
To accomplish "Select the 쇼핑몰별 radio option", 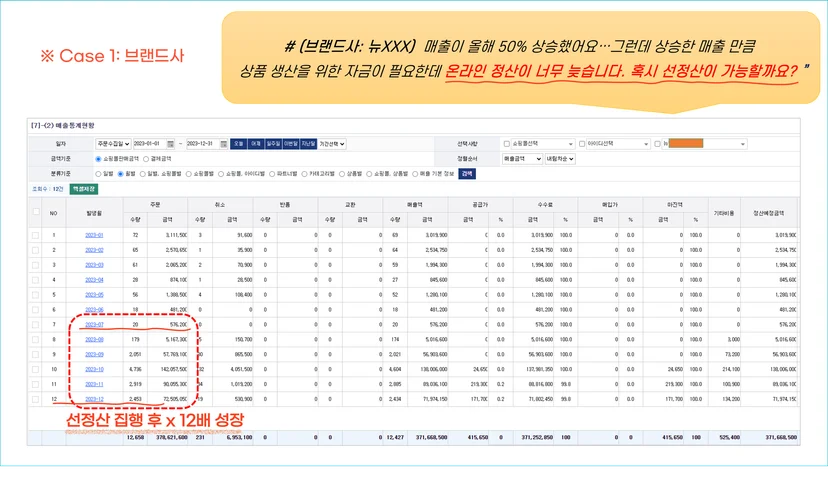I will click(x=189, y=174).
